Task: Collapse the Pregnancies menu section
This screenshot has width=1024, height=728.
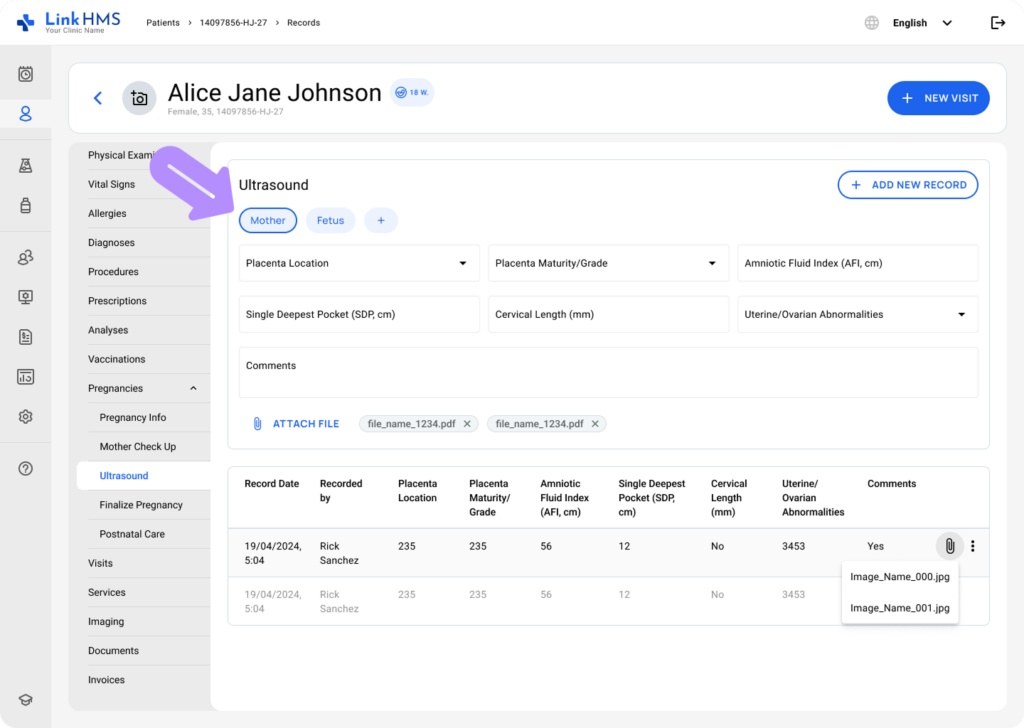Action: click(x=193, y=388)
